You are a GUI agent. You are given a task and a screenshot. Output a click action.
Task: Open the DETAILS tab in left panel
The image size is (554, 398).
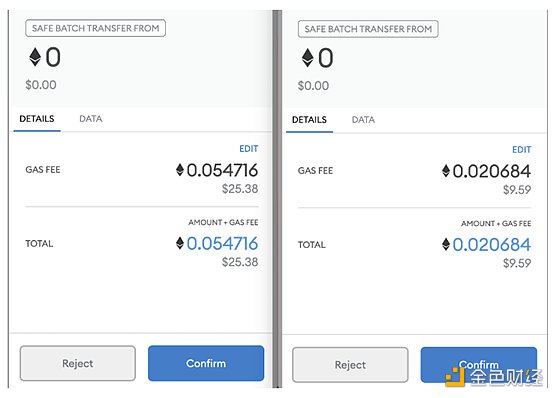coord(37,119)
